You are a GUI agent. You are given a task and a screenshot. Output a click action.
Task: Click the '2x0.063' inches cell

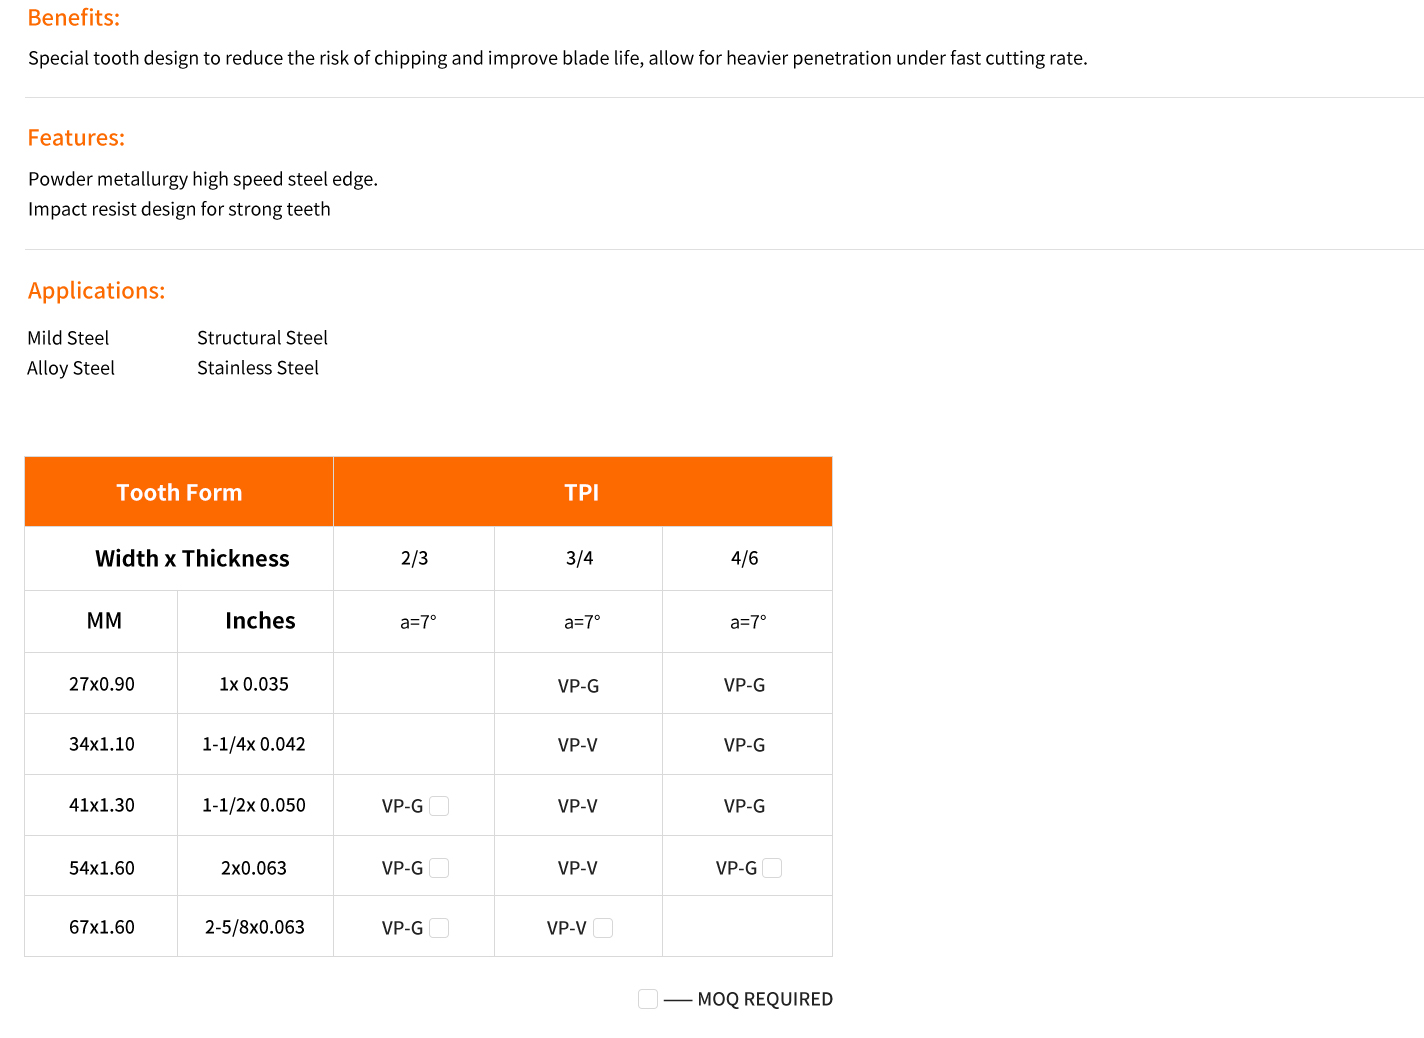tap(254, 868)
